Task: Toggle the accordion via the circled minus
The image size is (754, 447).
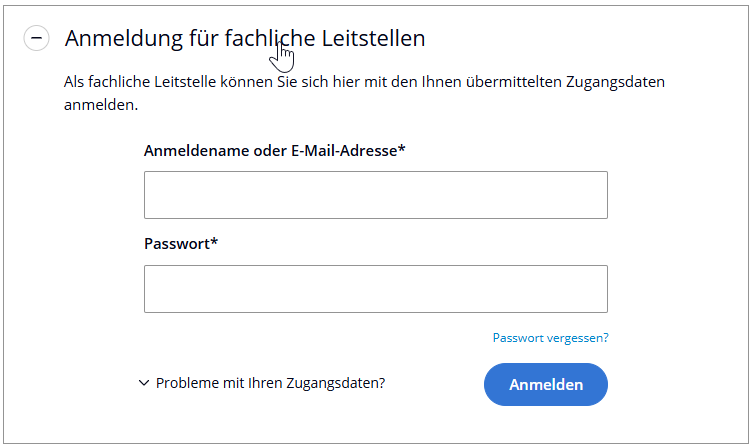Action: point(36,38)
